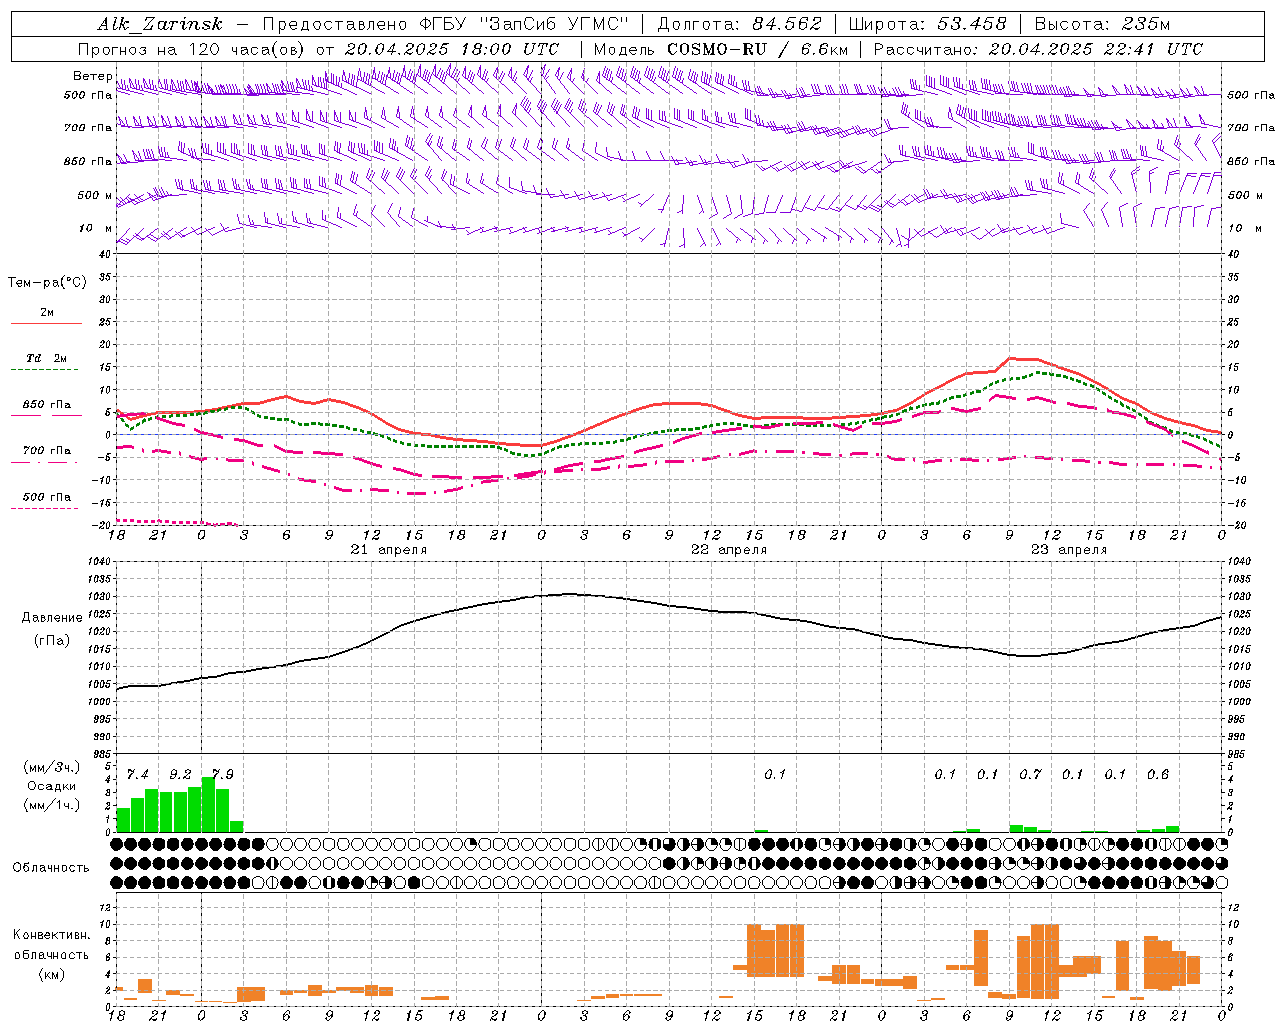Click the Ветер panel label
Screen dimensions: 1280x1024
(92, 76)
